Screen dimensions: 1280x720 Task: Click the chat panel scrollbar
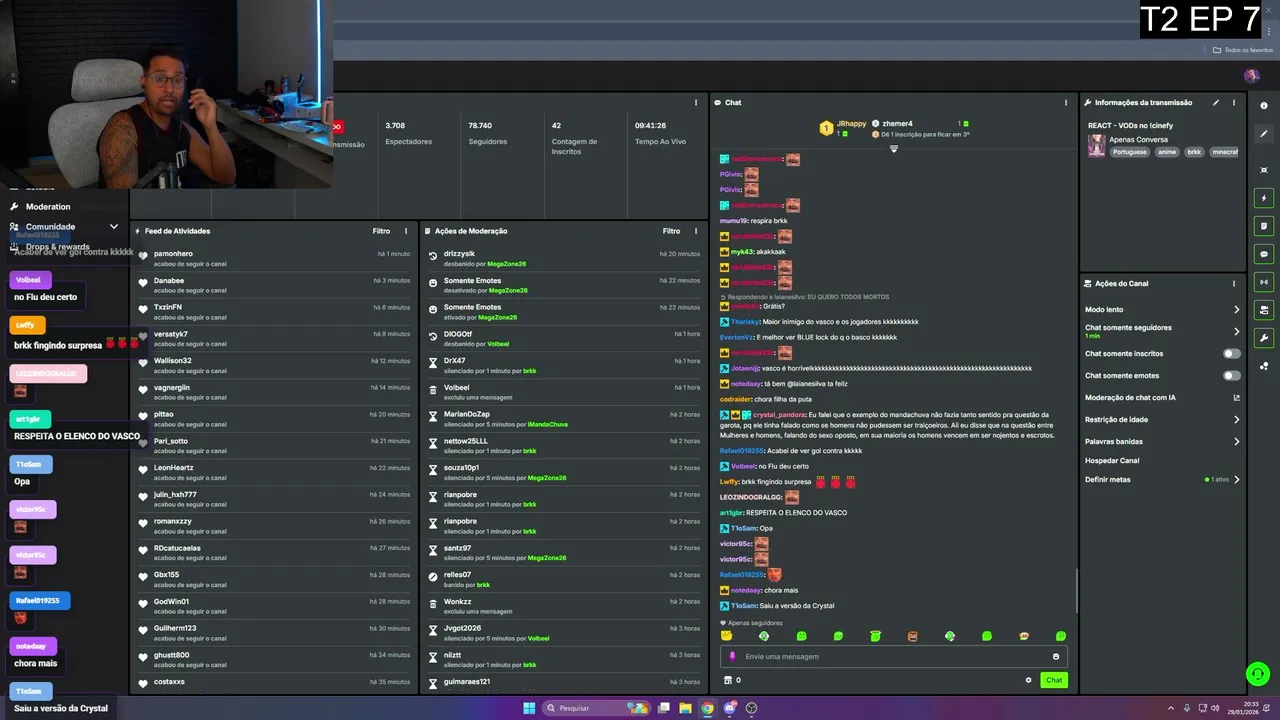click(1077, 590)
